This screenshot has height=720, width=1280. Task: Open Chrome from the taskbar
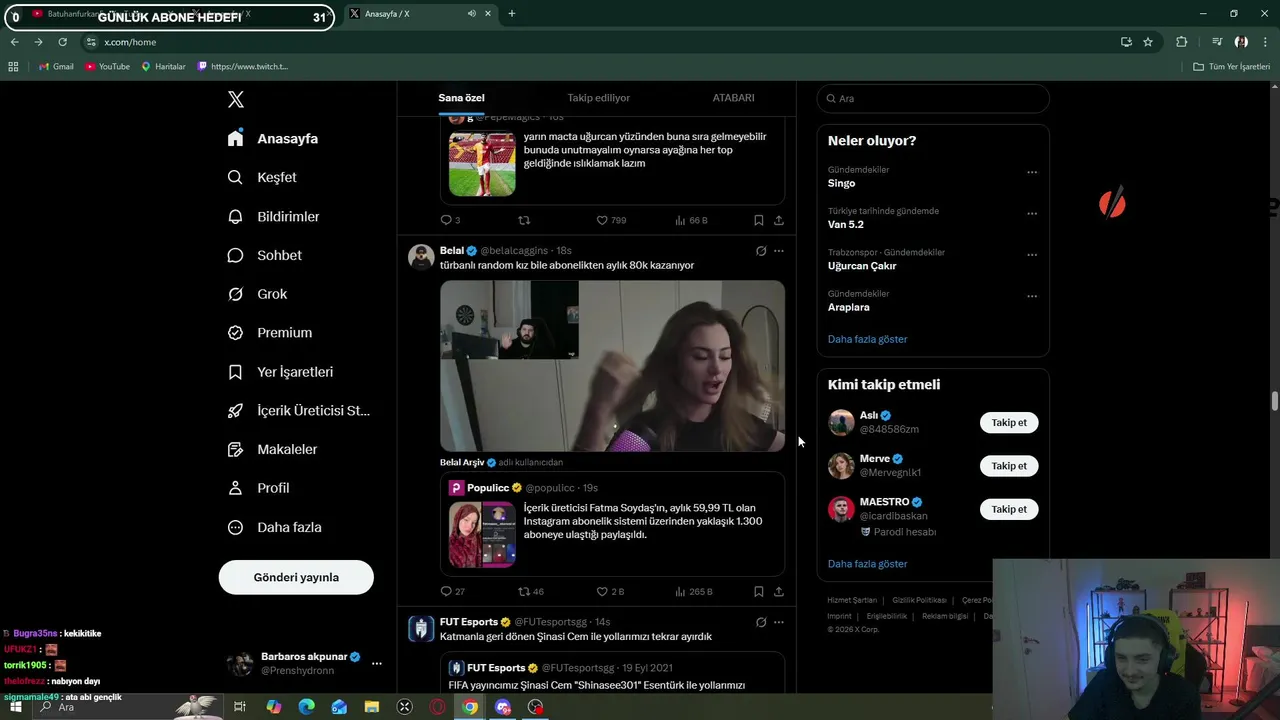470,707
